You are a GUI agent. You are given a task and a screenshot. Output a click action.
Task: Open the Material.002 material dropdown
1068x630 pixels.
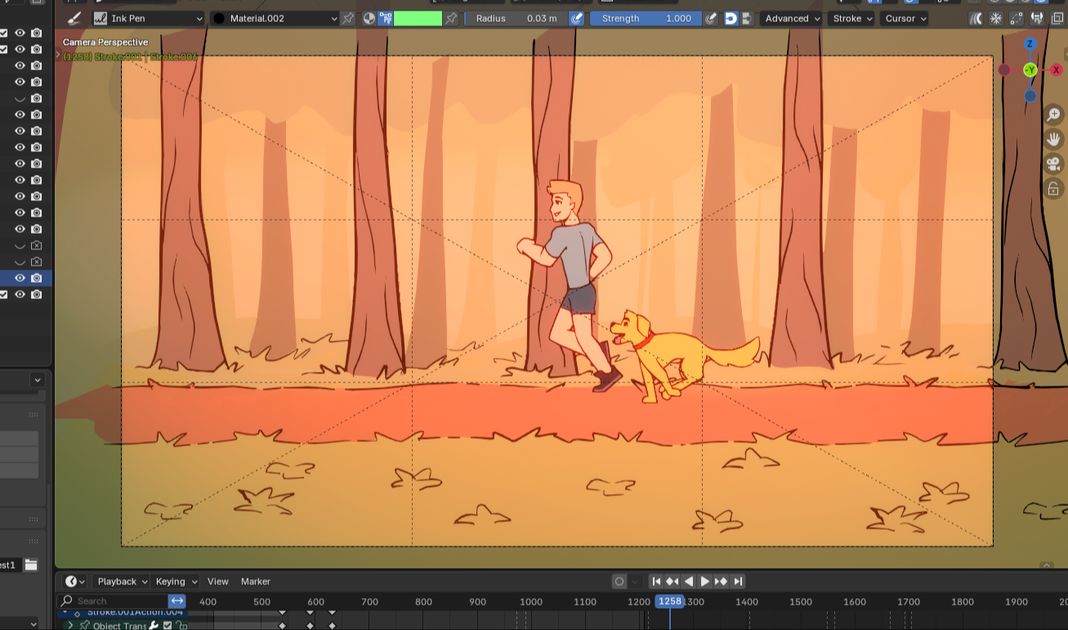pos(275,18)
